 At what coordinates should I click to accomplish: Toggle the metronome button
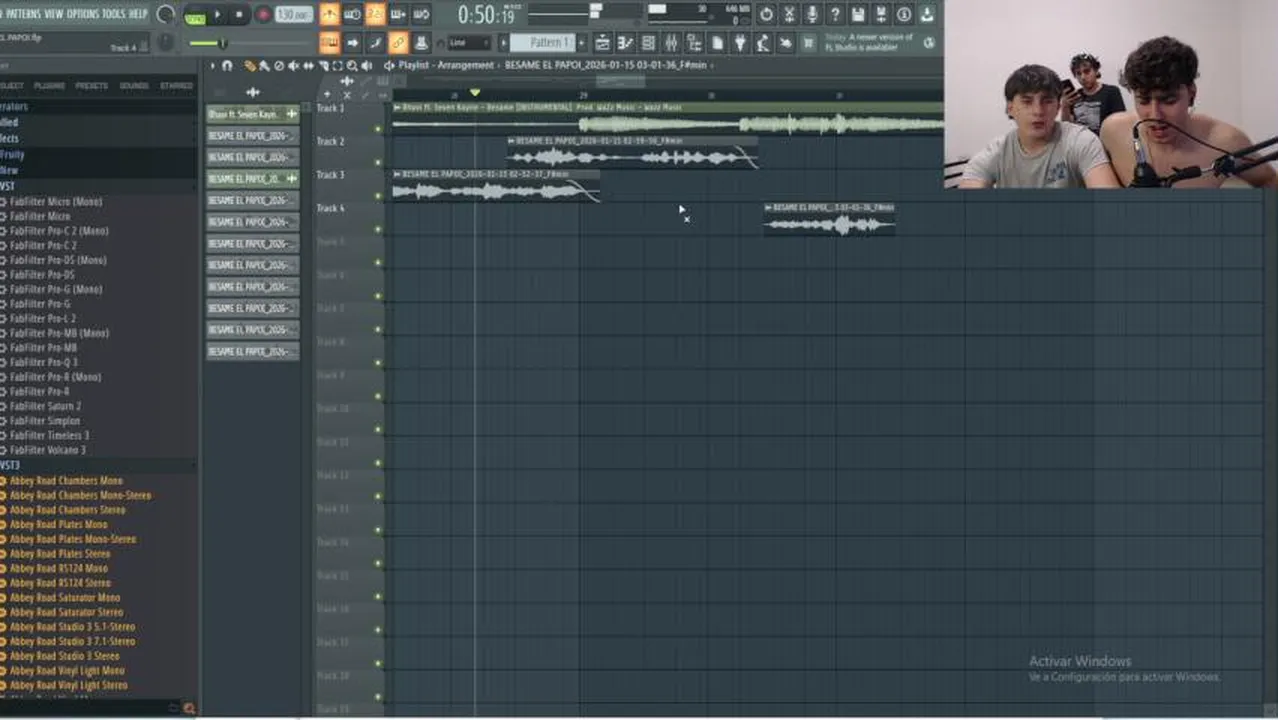click(x=329, y=14)
